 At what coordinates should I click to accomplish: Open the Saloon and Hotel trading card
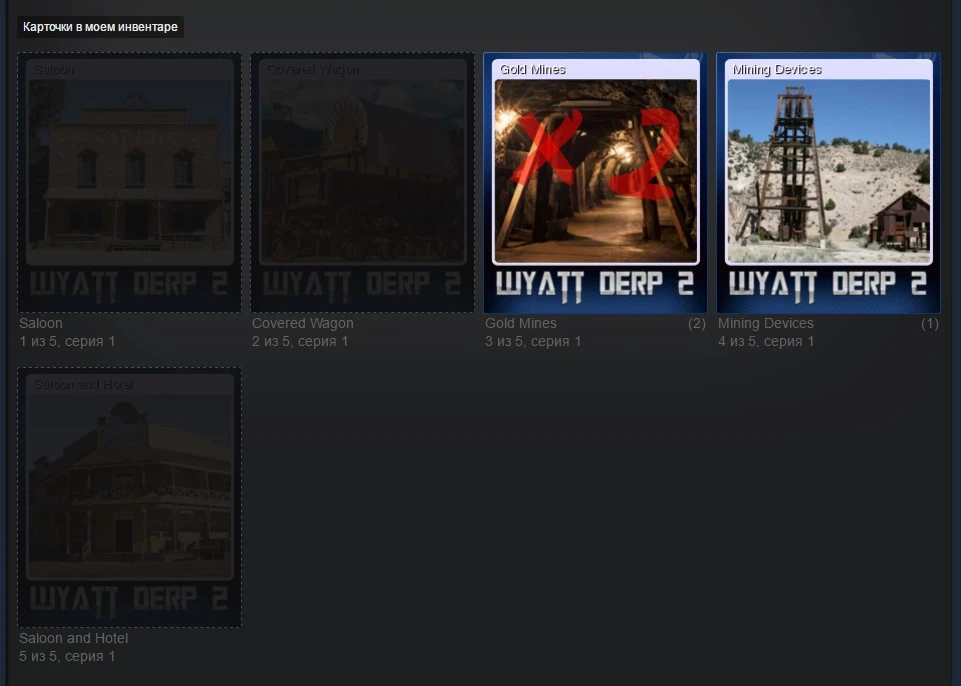[129, 497]
